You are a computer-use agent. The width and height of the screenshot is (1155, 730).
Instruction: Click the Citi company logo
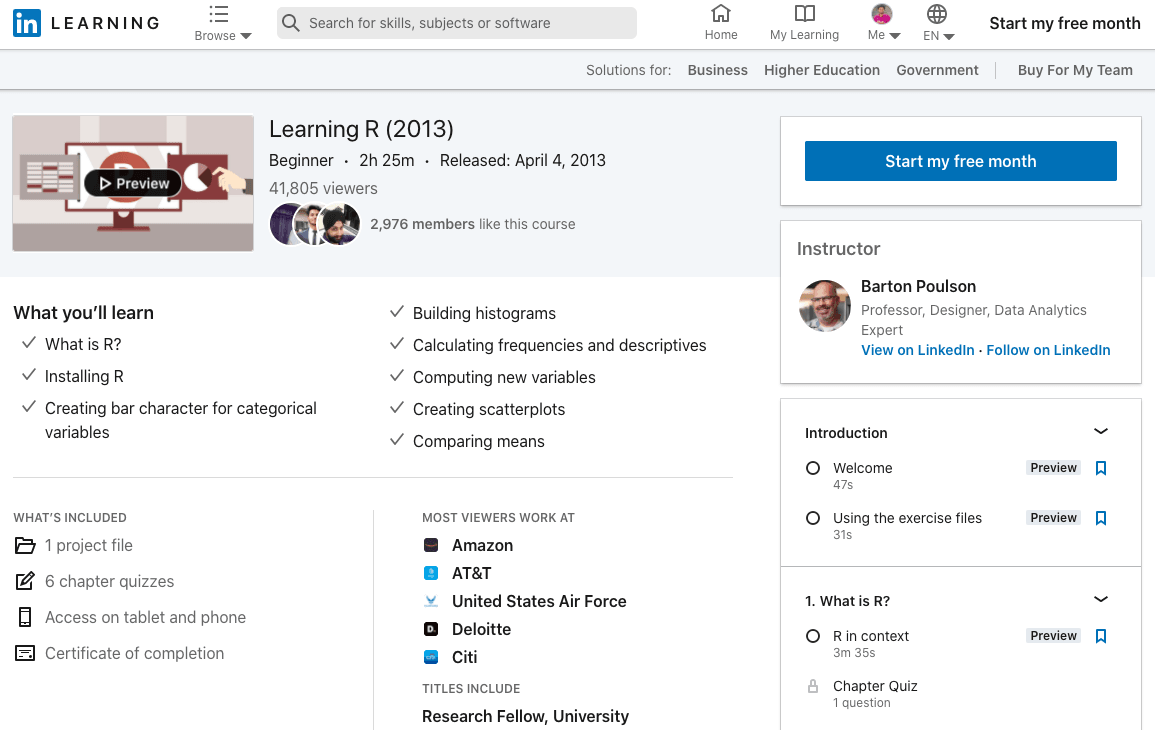(431, 657)
